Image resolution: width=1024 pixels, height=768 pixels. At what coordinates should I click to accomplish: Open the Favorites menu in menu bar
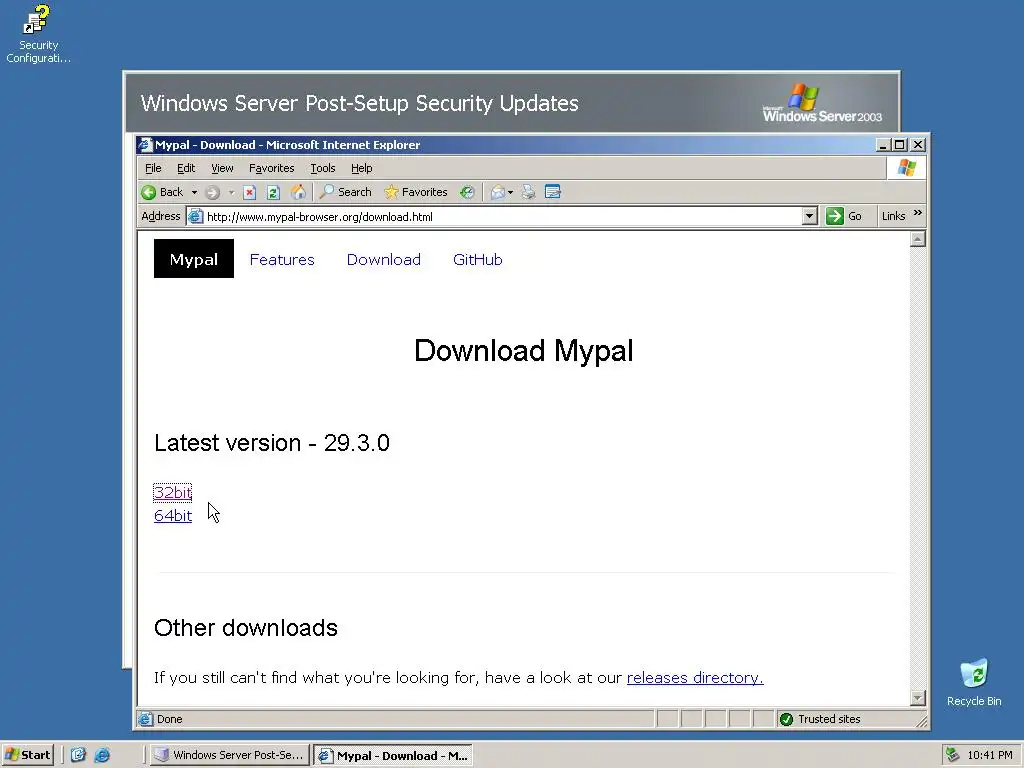(x=272, y=168)
